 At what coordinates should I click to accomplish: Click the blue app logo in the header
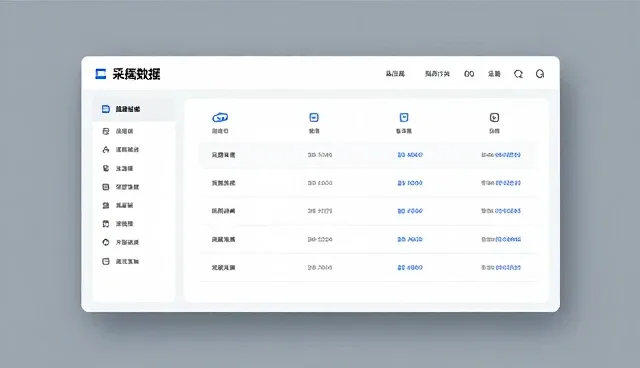click(x=100, y=74)
